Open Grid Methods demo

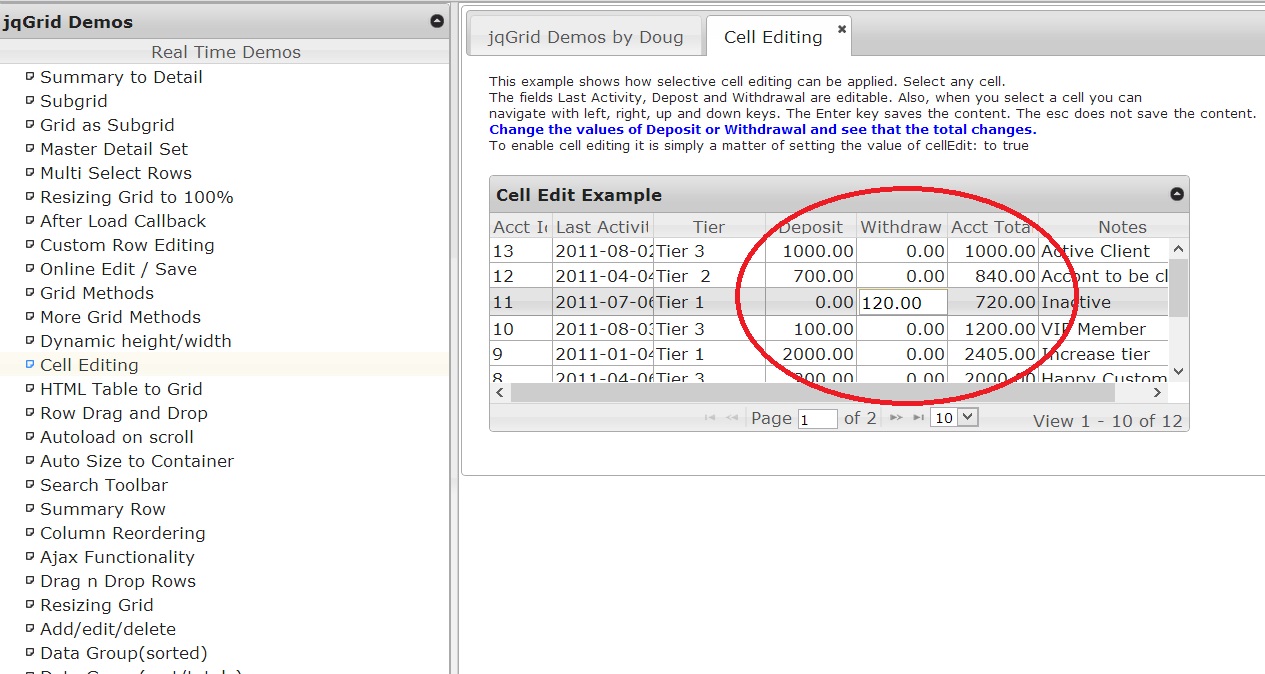[x=97, y=293]
